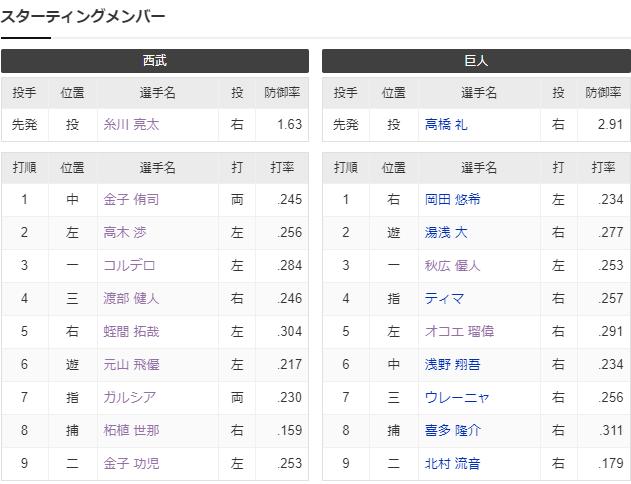631x484 pixels.
Task: Open オコエ 瑠偉 player link
Action: click(x=459, y=331)
